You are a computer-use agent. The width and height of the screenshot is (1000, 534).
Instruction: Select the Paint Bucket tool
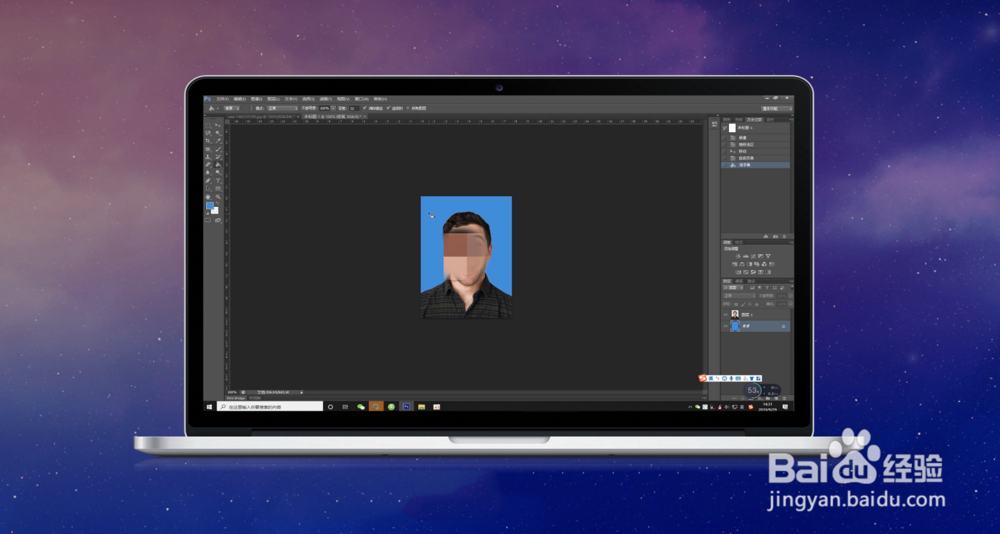pos(217,164)
